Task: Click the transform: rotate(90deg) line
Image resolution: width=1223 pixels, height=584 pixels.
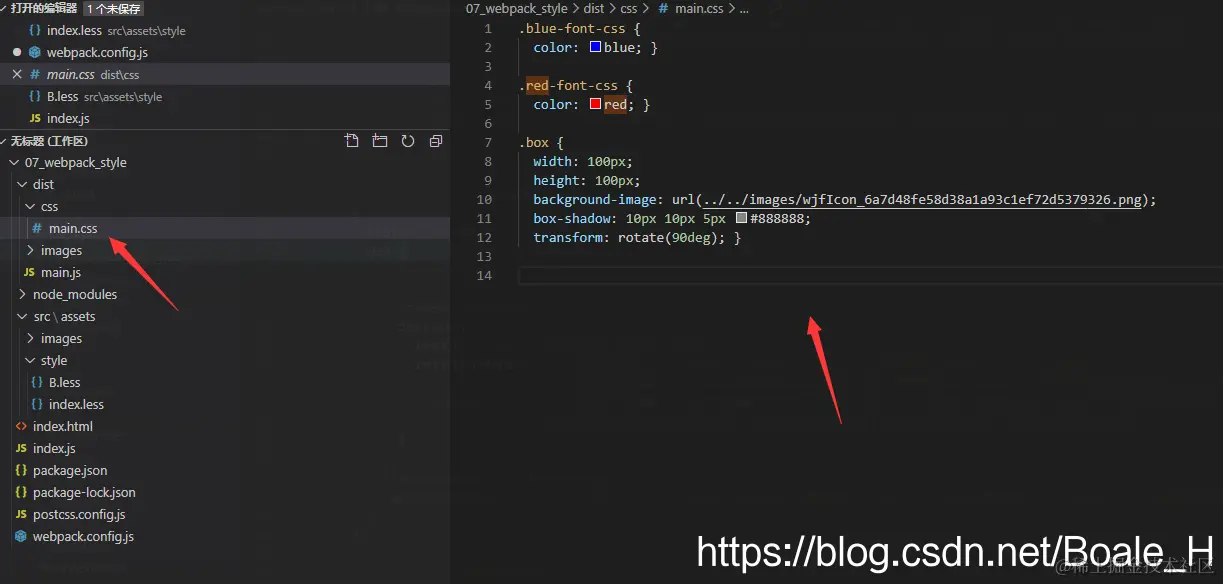Action: coord(637,237)
